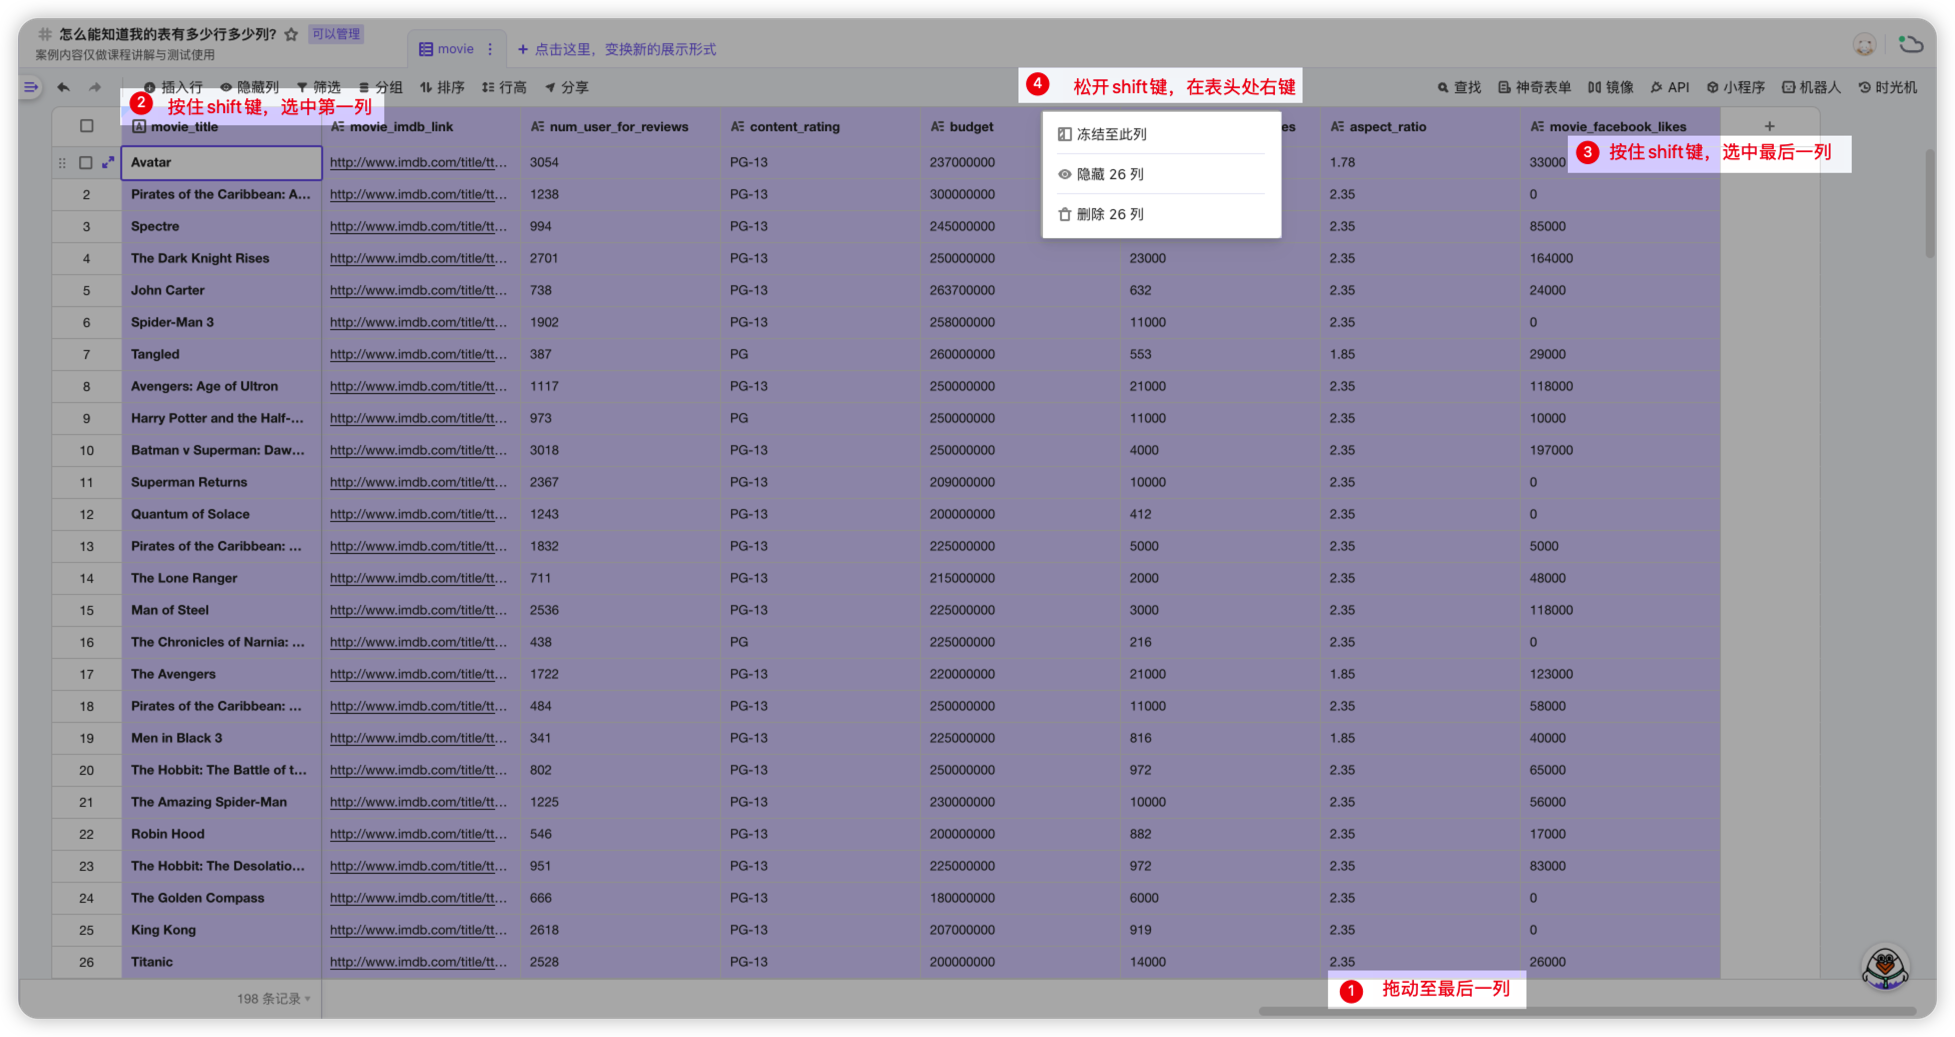Open the 分组 group tool
1955x1037 pixels.
point(381,87)
